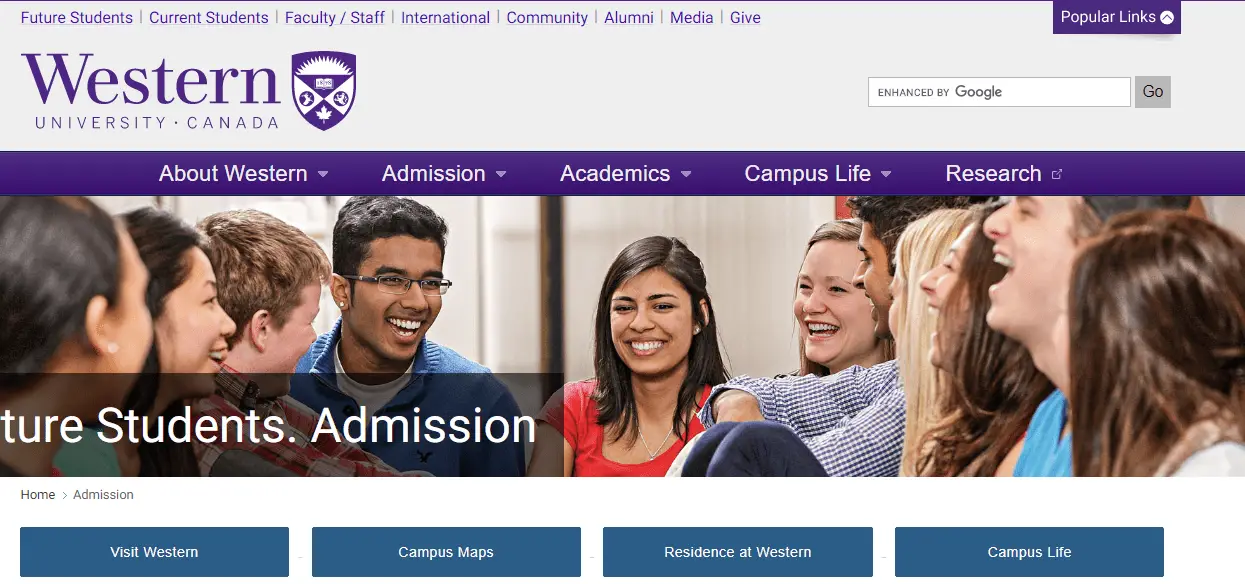The width and height of the screenshot is (1245, 584).
Task: Select the Residence at Western button
Action: tap(738, 552)
